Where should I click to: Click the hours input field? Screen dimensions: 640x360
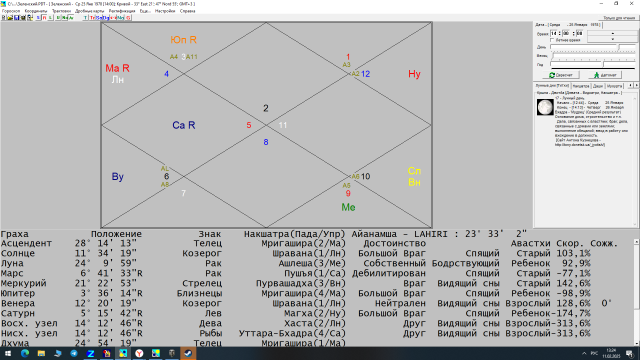coord(554,33)
